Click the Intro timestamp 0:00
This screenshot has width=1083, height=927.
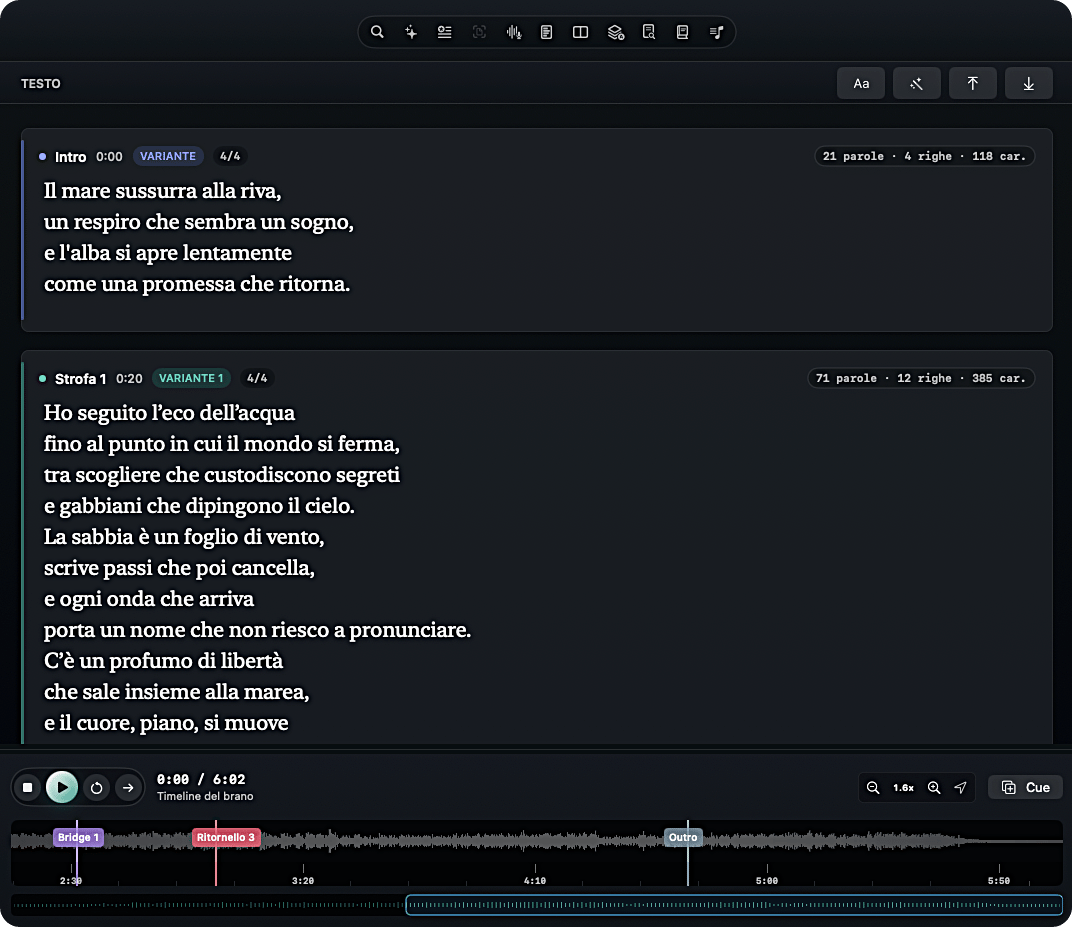pyautogui.click(x=109, y=157)
